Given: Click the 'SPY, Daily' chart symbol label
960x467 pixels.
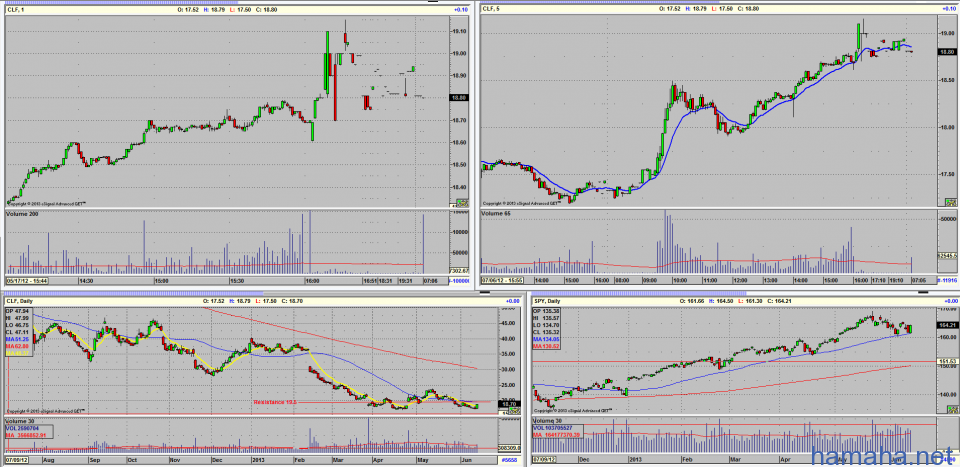Looking at the screenshot, I should [x=548, y=301].
